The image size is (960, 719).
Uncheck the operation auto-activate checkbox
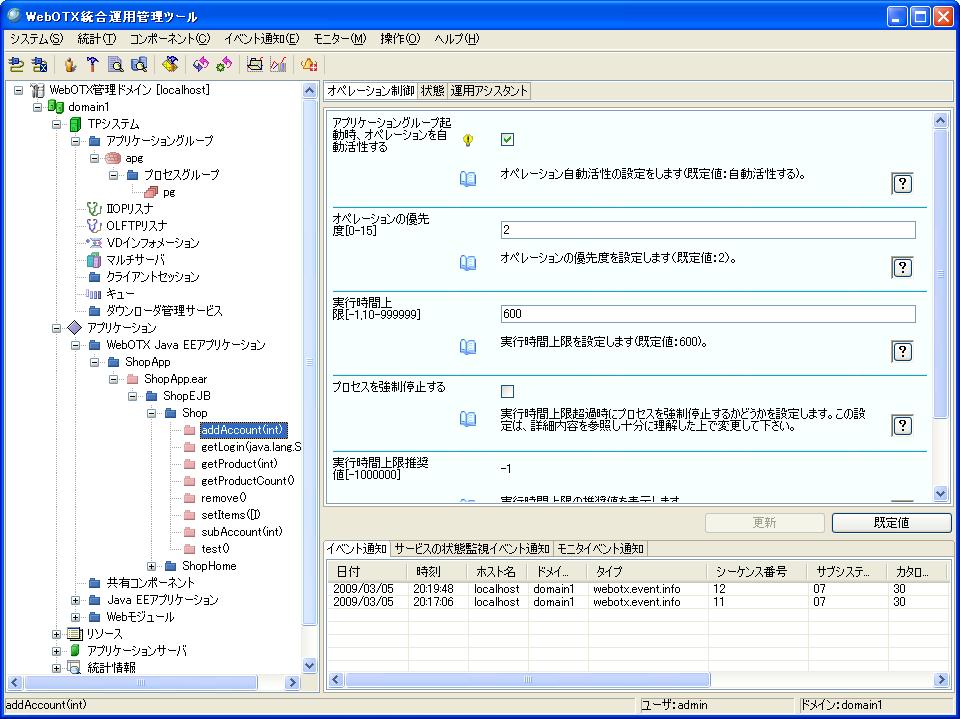[x=507, y=140]
